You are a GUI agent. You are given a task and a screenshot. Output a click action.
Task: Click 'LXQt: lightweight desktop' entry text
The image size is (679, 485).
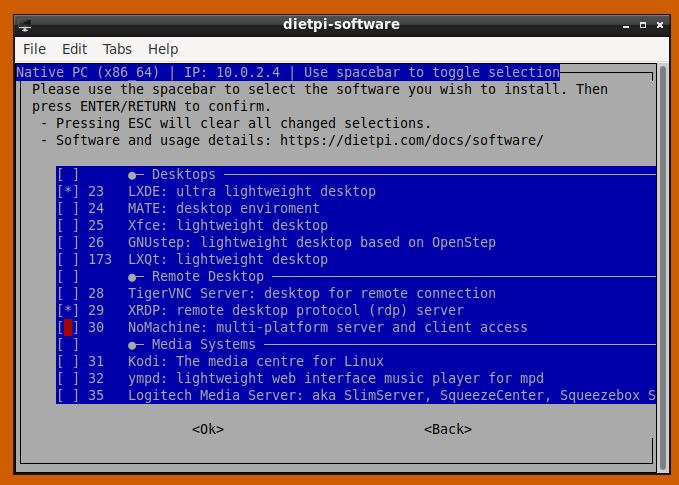(228, 259)
